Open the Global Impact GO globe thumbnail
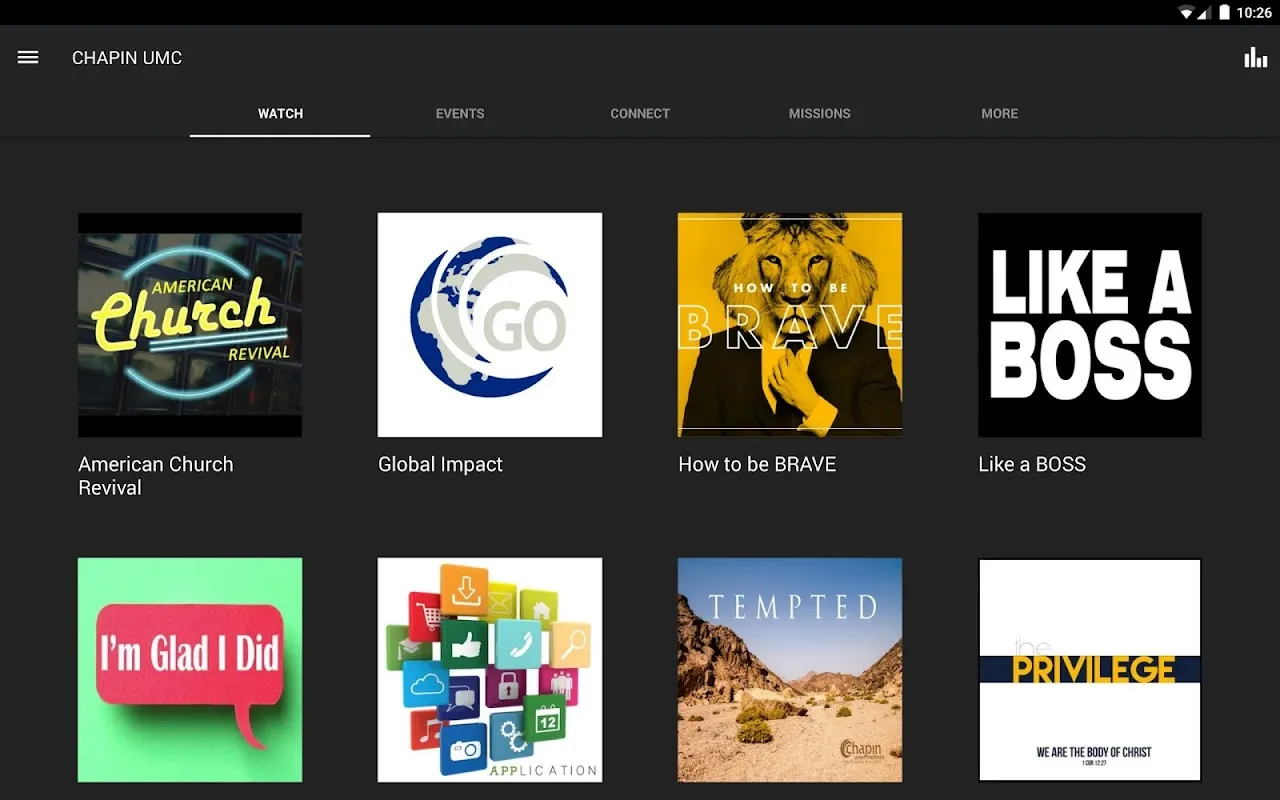This screenshot has width=1280, height=800. pyautogui.click(x=490, y=325)
